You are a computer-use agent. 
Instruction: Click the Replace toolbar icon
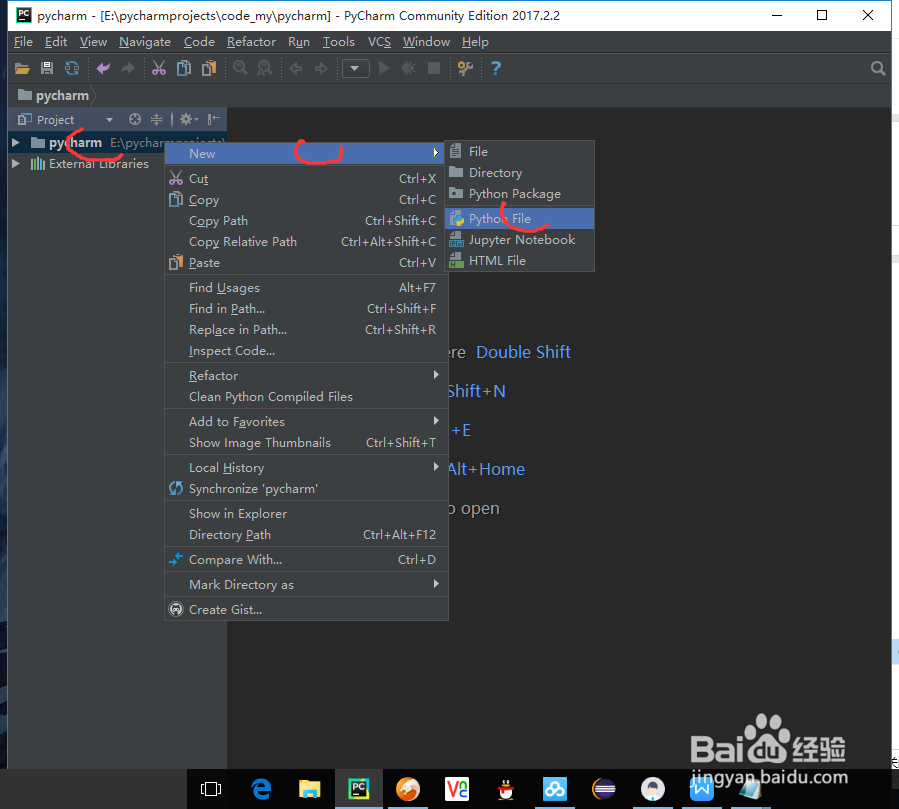click(265, 69)
